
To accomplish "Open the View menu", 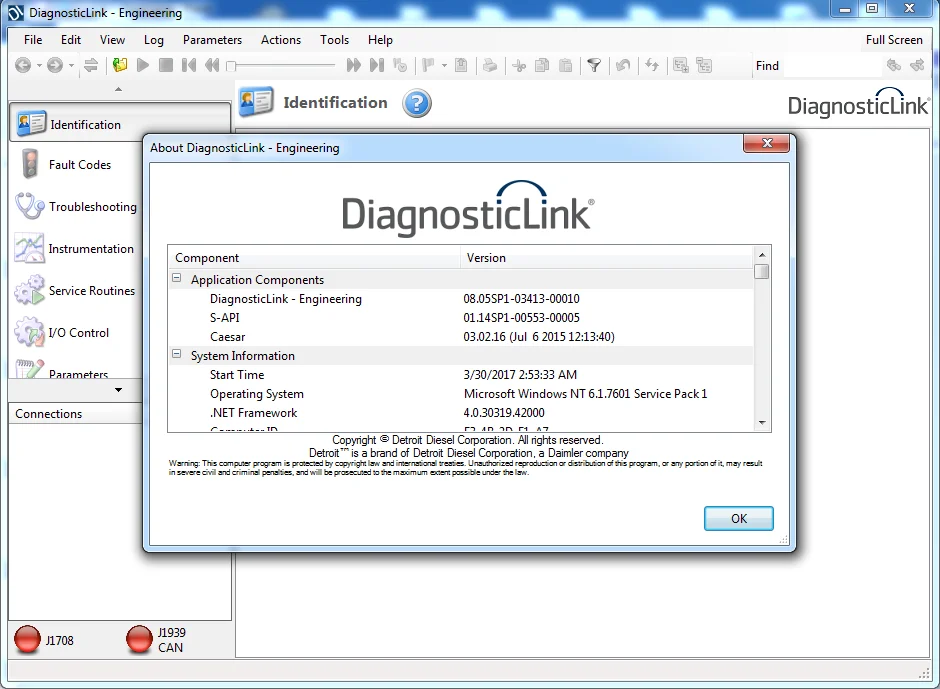I will point(112,40).
